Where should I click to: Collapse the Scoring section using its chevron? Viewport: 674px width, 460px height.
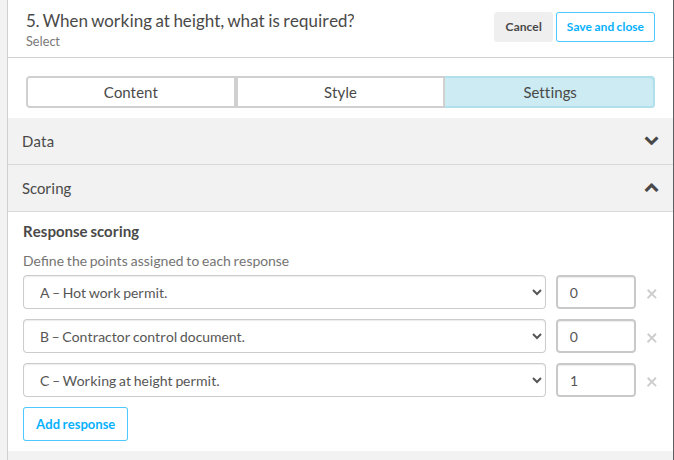tap(651, 188)
